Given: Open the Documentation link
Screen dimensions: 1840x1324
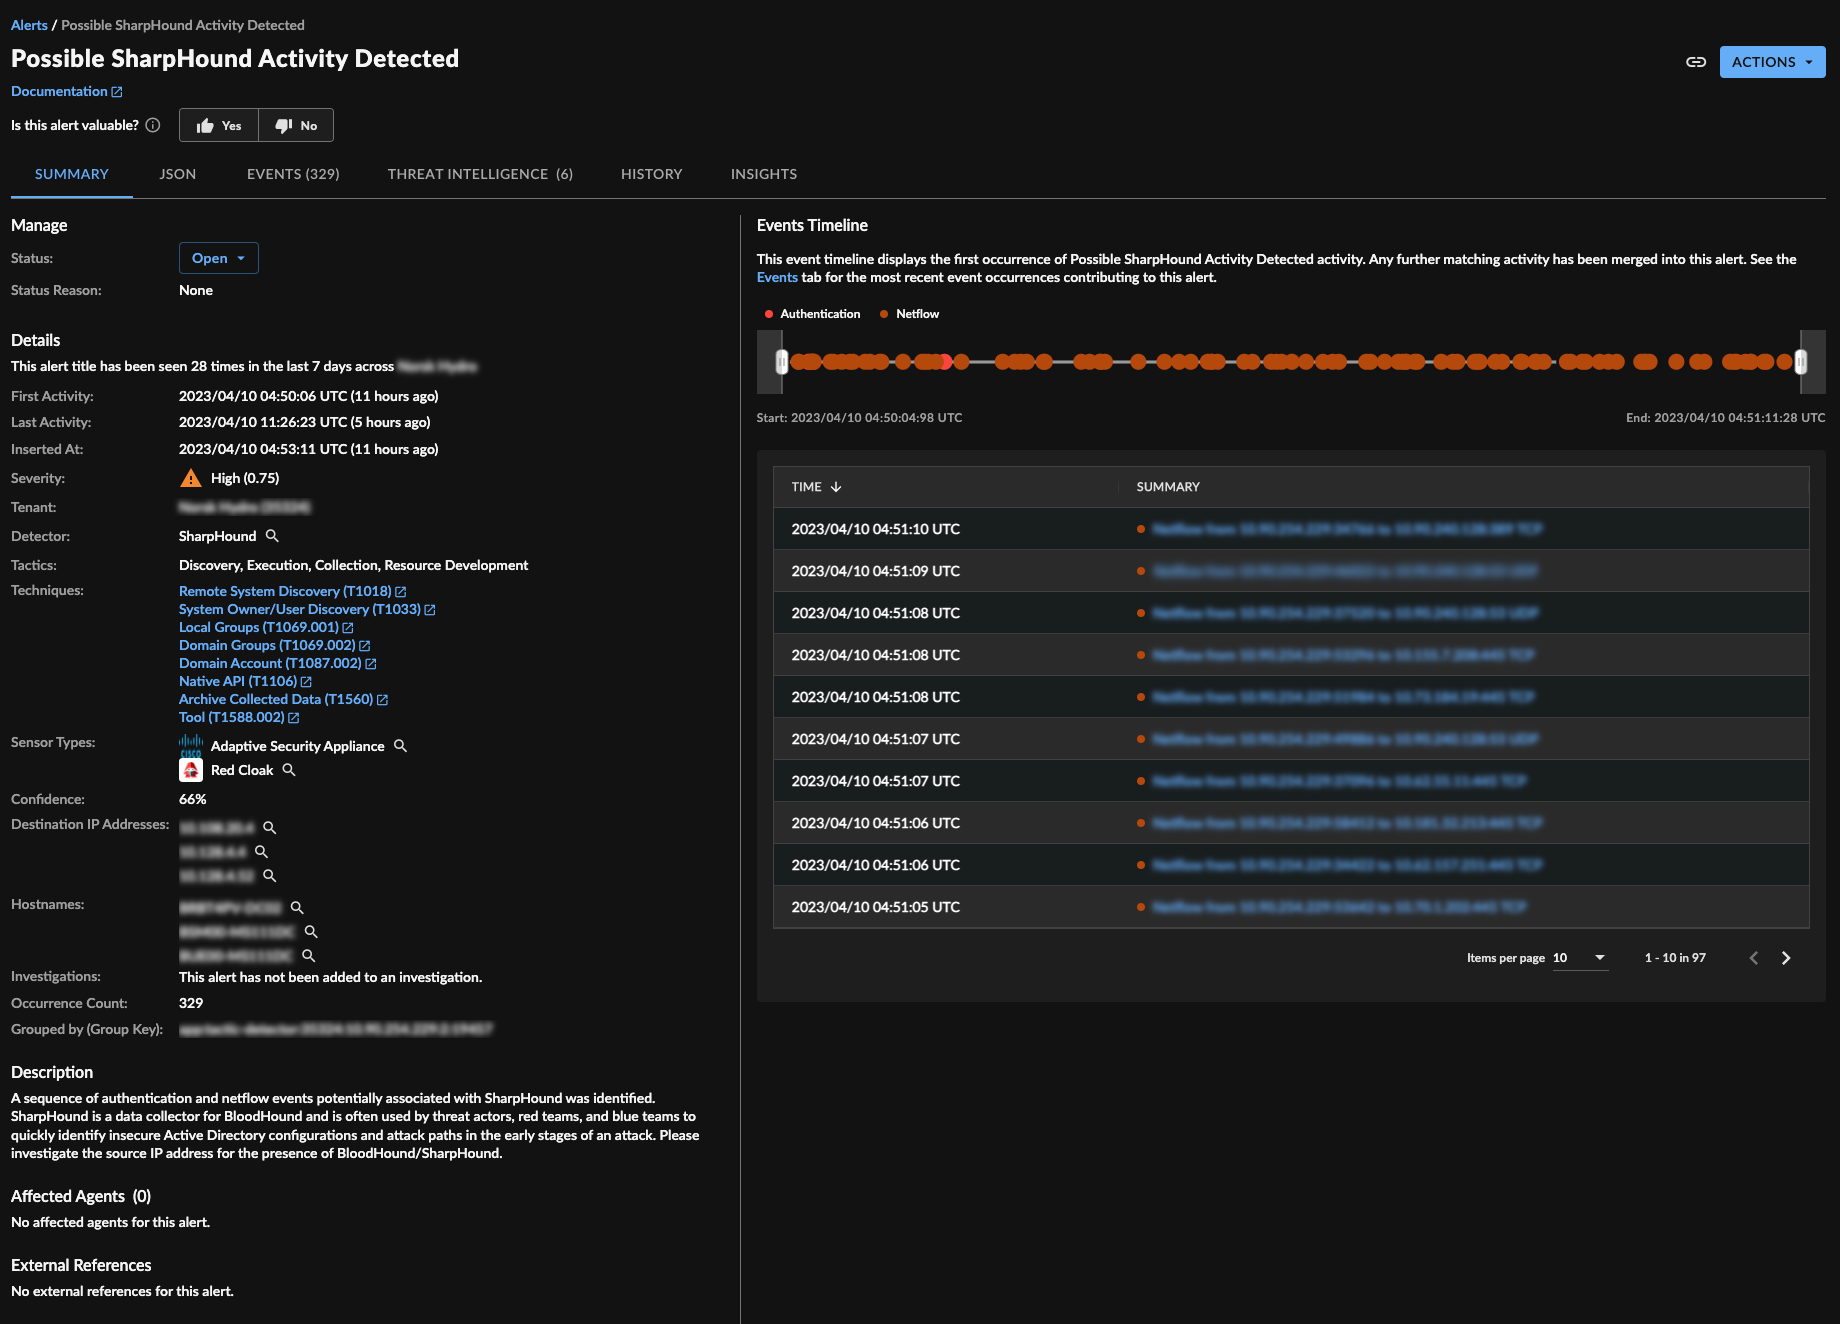Looking at the screenshot, I should (x=66, y=91).
